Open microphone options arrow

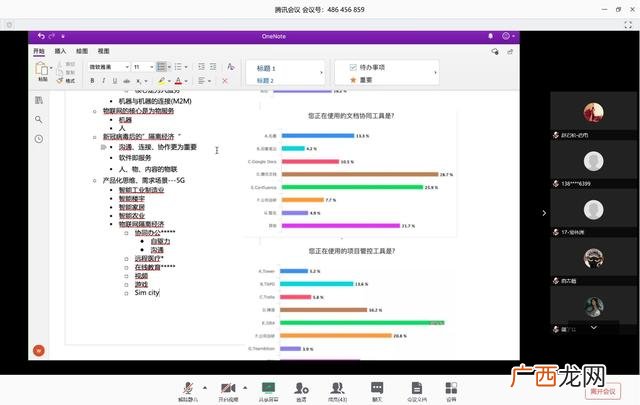pos(205,387)
